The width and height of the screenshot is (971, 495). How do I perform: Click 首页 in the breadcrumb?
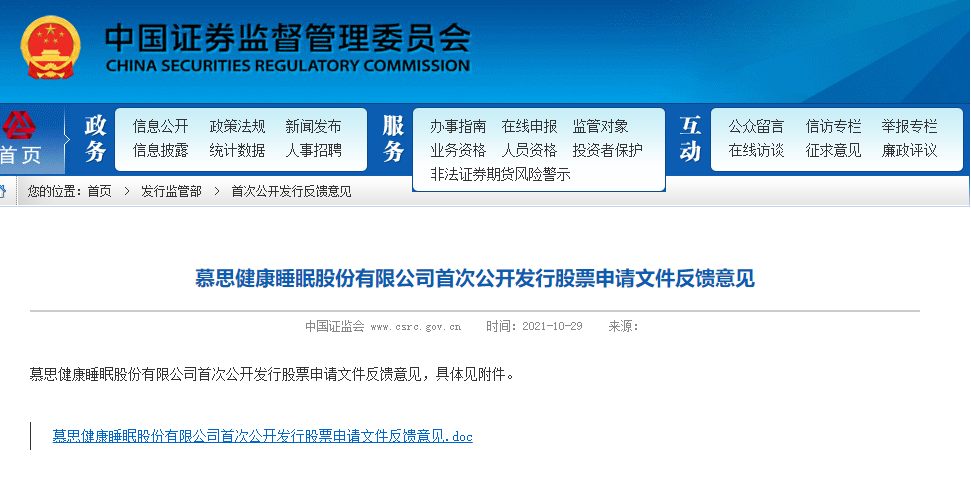[x=100, y=191]
